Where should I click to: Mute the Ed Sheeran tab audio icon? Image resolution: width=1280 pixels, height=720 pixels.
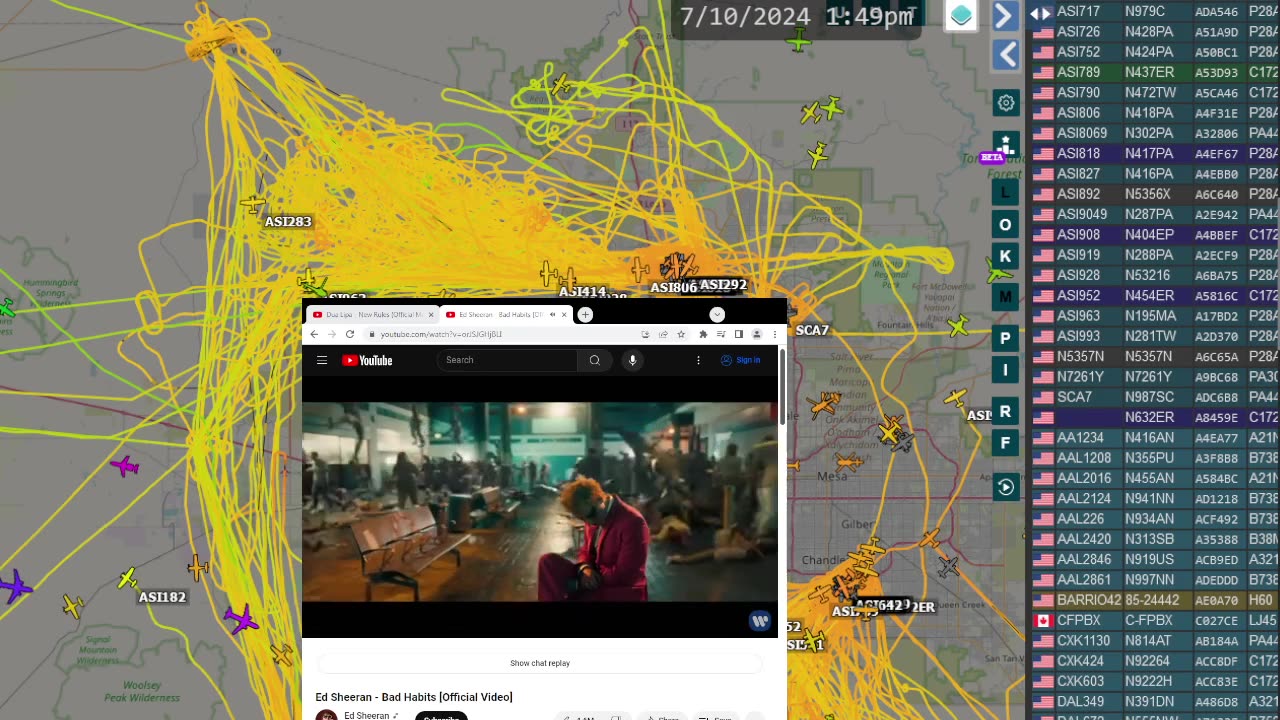pos(552,315)
